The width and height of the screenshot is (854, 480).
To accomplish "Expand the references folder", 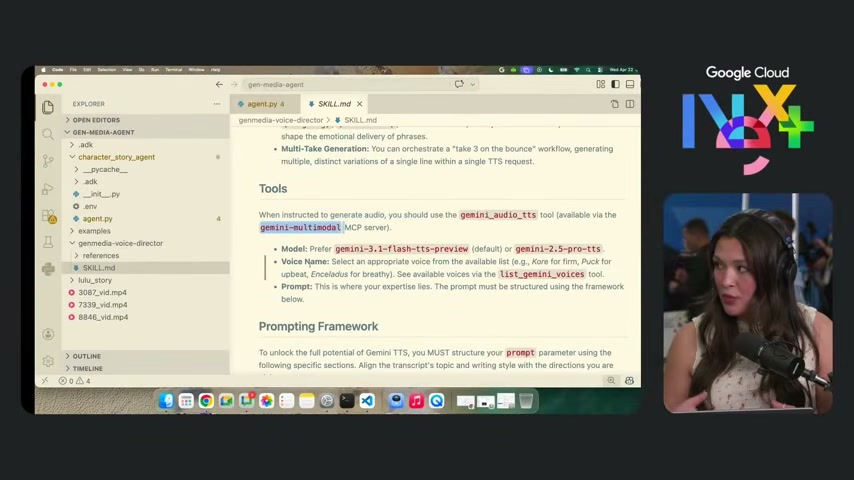I will pos(101,256).
